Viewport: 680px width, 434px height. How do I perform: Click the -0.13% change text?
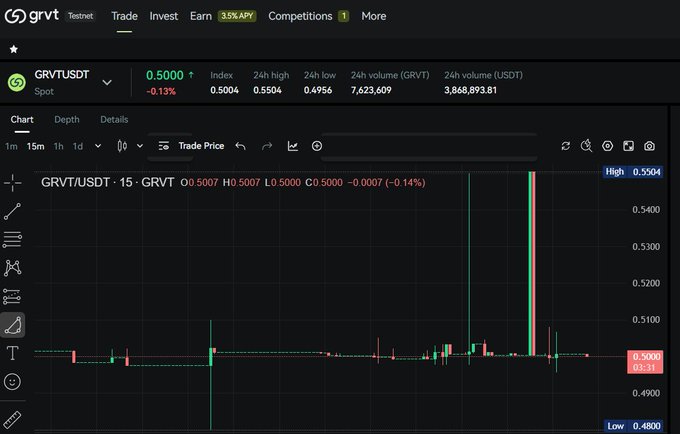pyautogui.click(x=161, y=91)
